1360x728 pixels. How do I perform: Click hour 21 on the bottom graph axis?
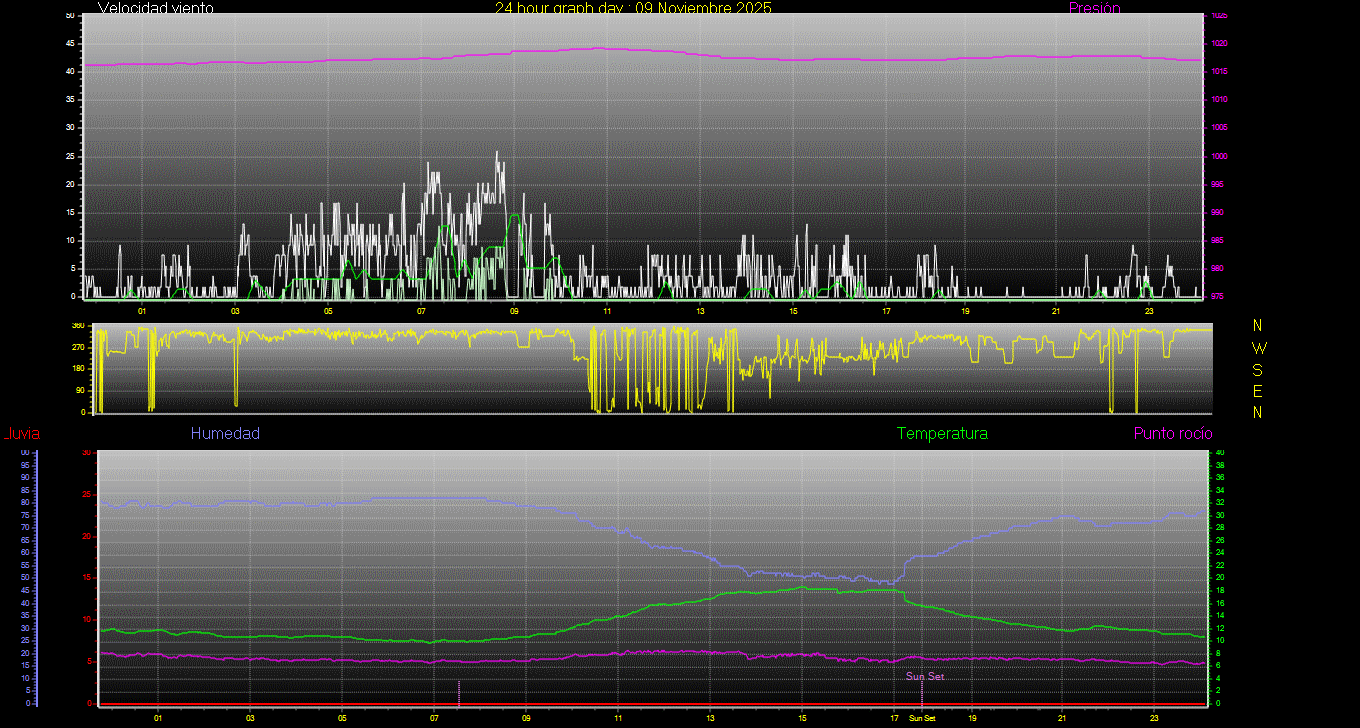(x=1062, y=718)
